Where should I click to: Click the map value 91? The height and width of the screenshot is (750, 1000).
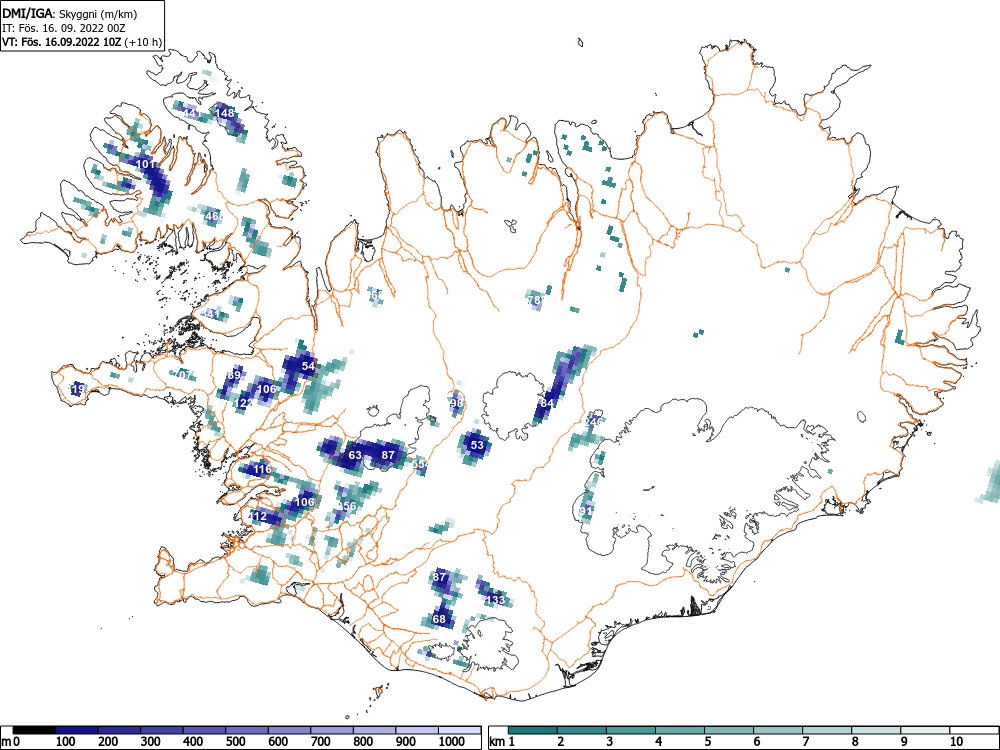[x=585, y=511]
